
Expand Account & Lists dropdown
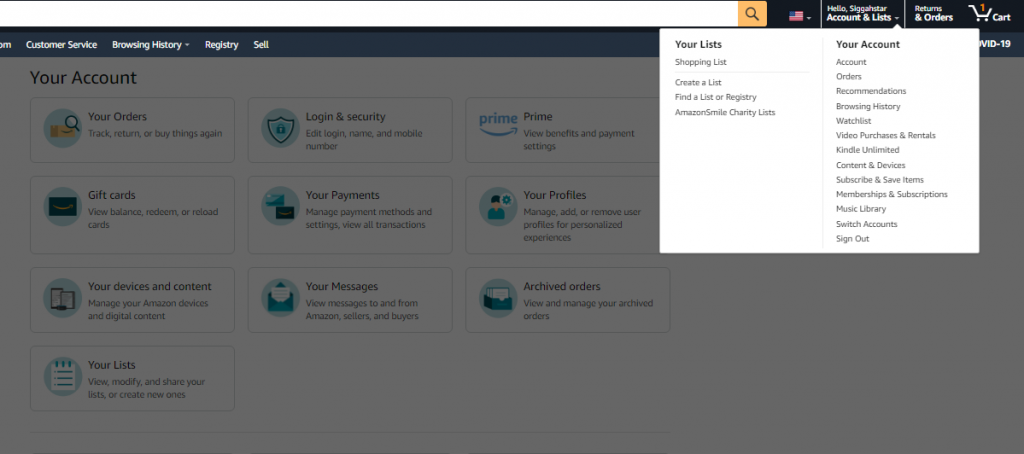(x=862, y=13)
